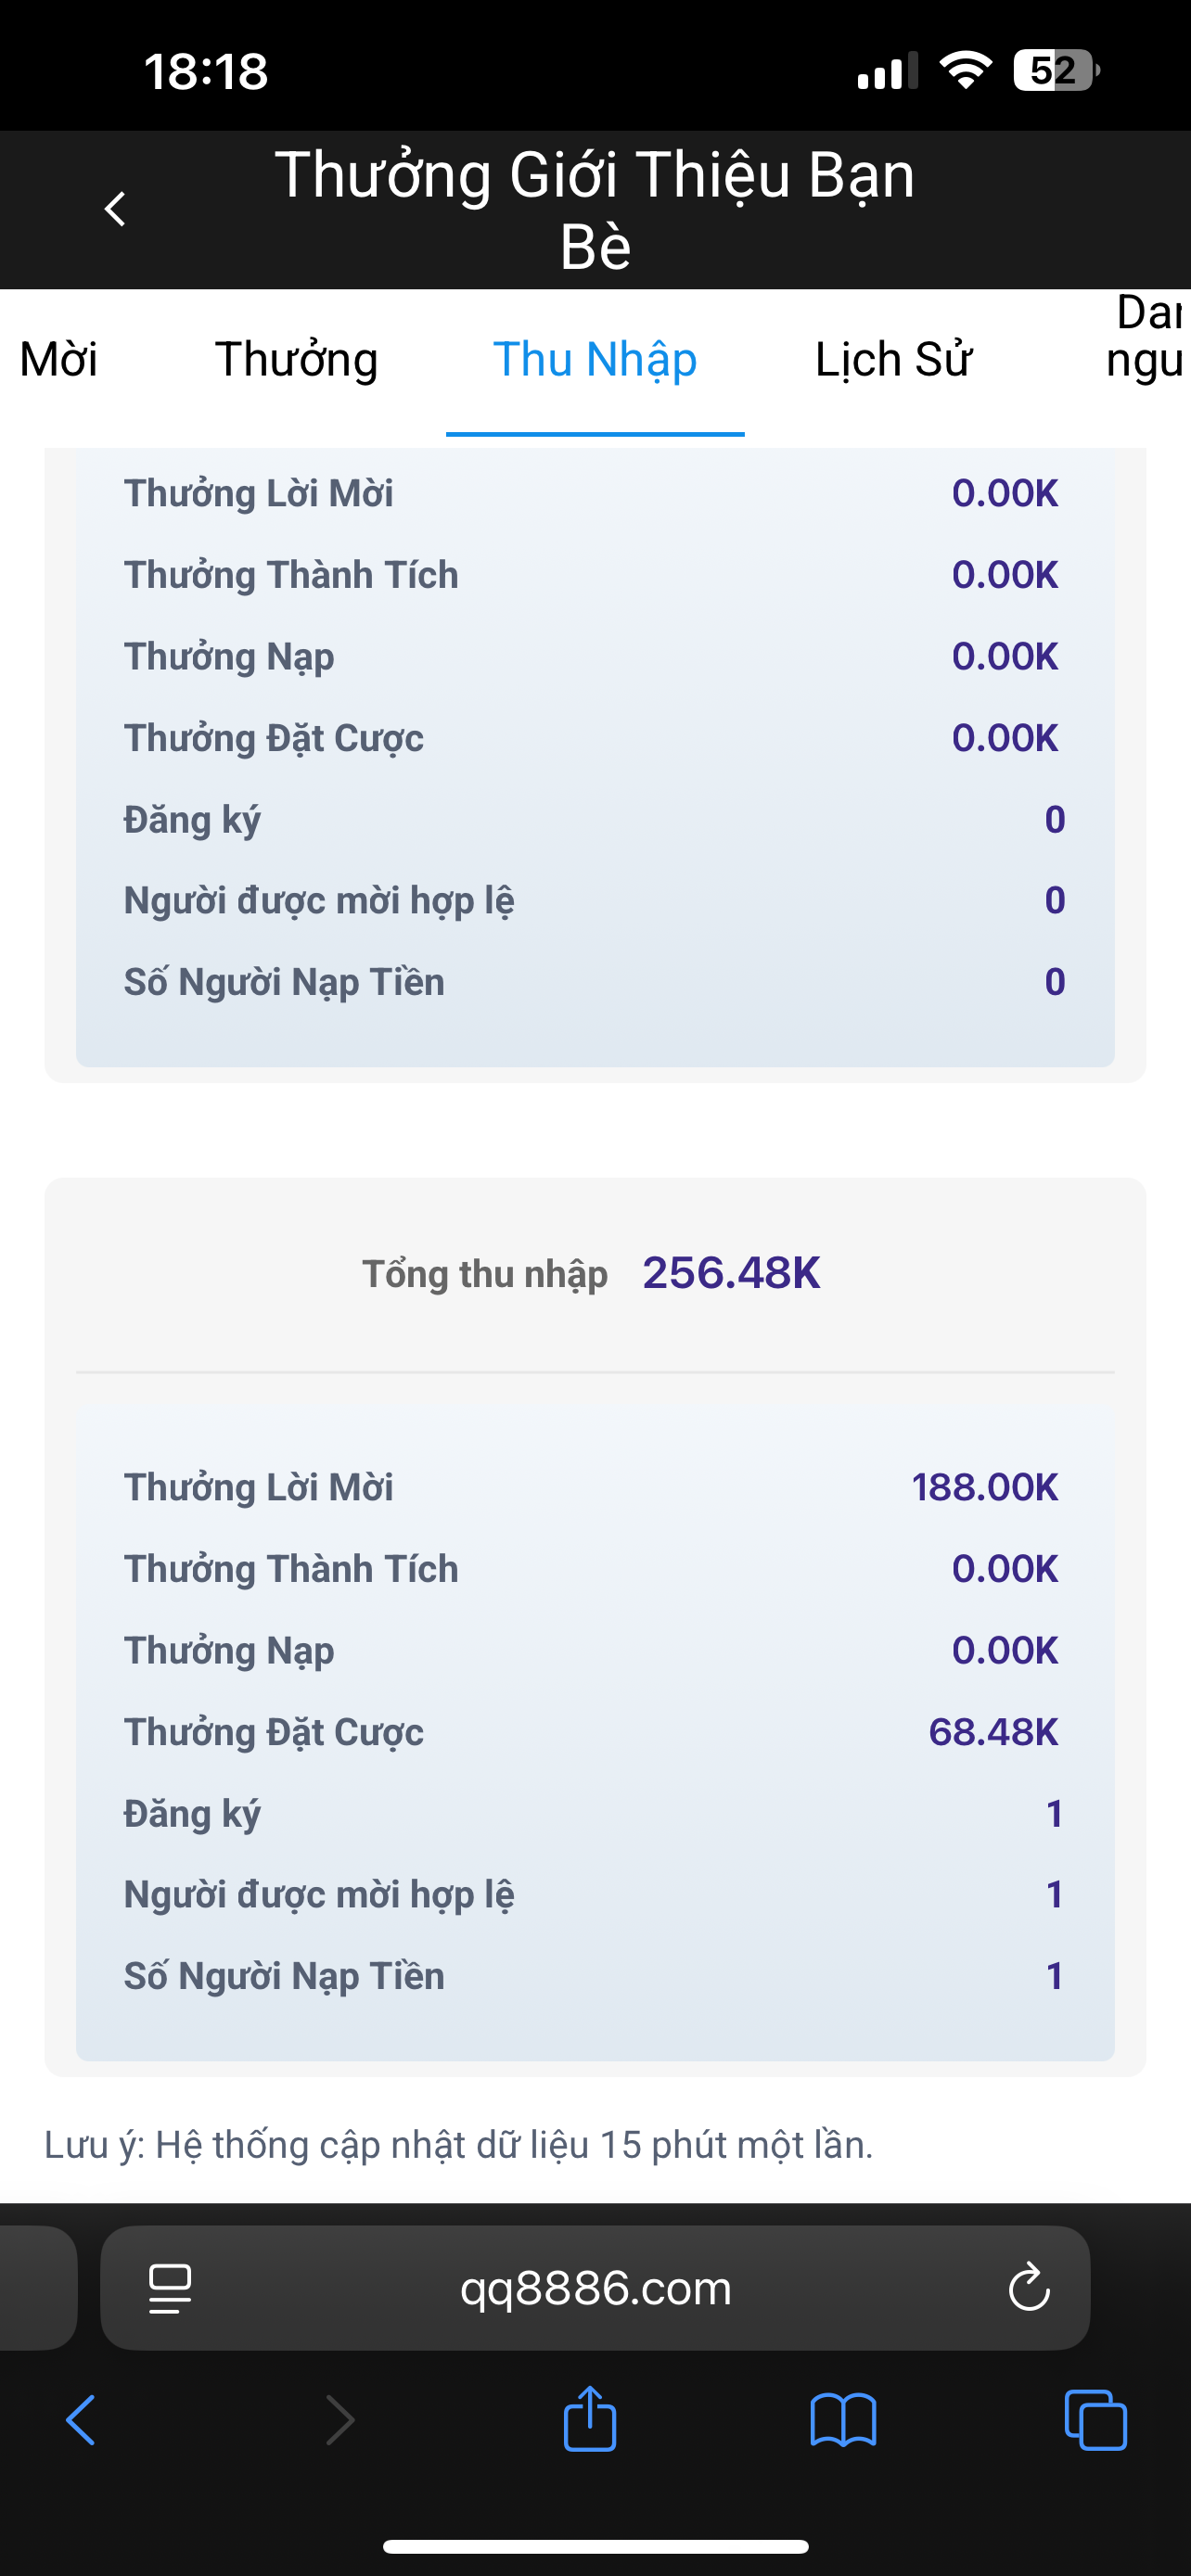Select the Thu Nhập tab

(x=595, y=360)
